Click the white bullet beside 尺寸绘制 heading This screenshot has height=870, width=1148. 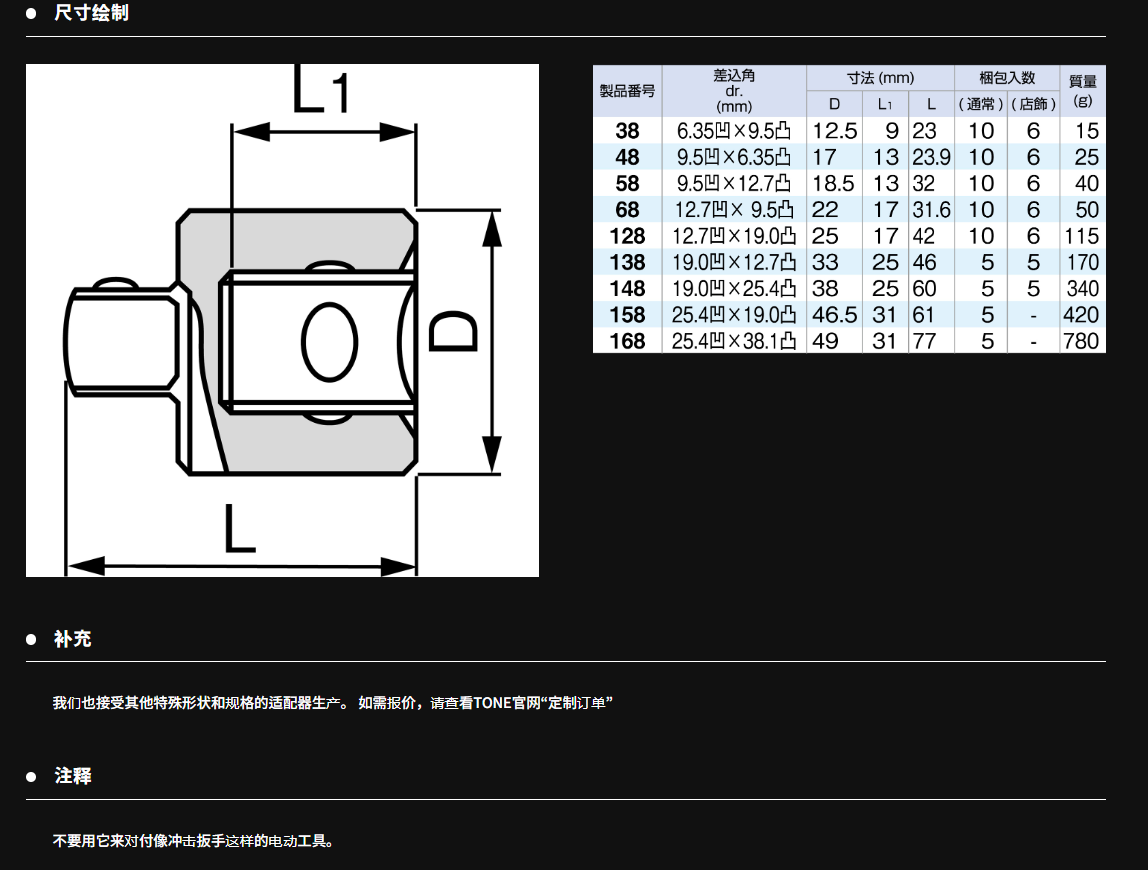pos(31,14)
